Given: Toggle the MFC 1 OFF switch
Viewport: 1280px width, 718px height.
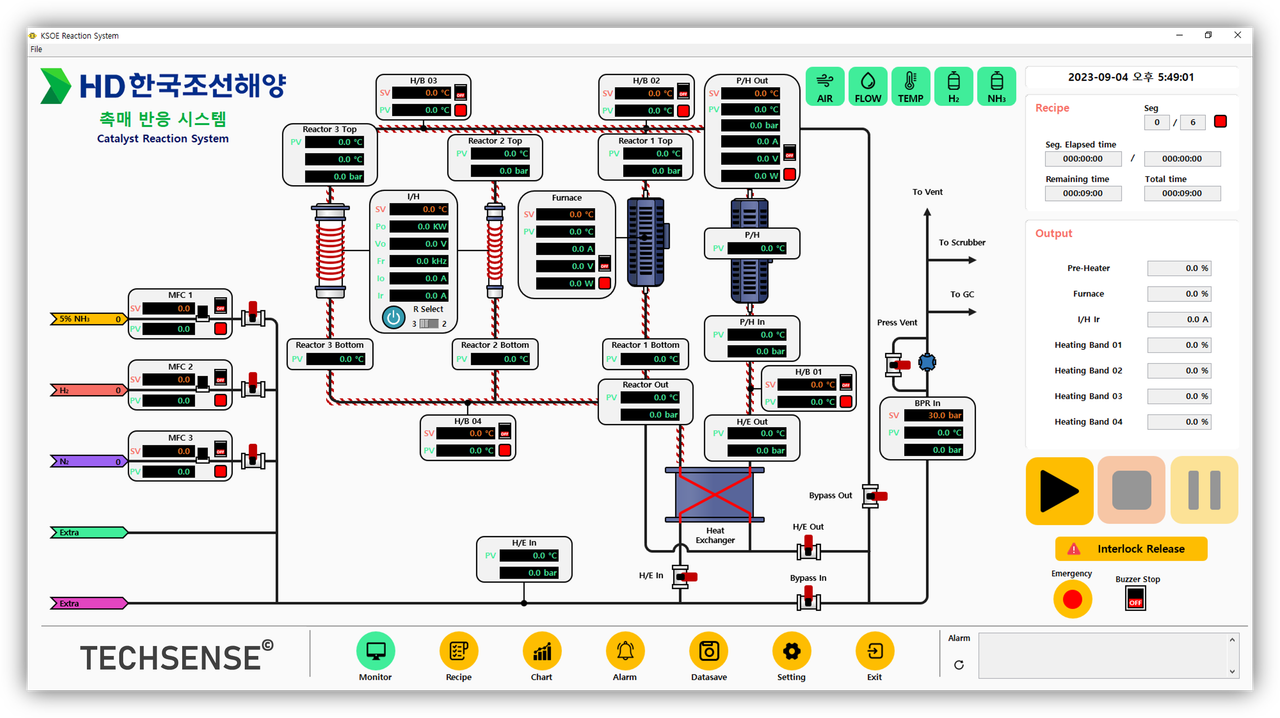Looking at the screenshot, I should click(x=221, y=305).
